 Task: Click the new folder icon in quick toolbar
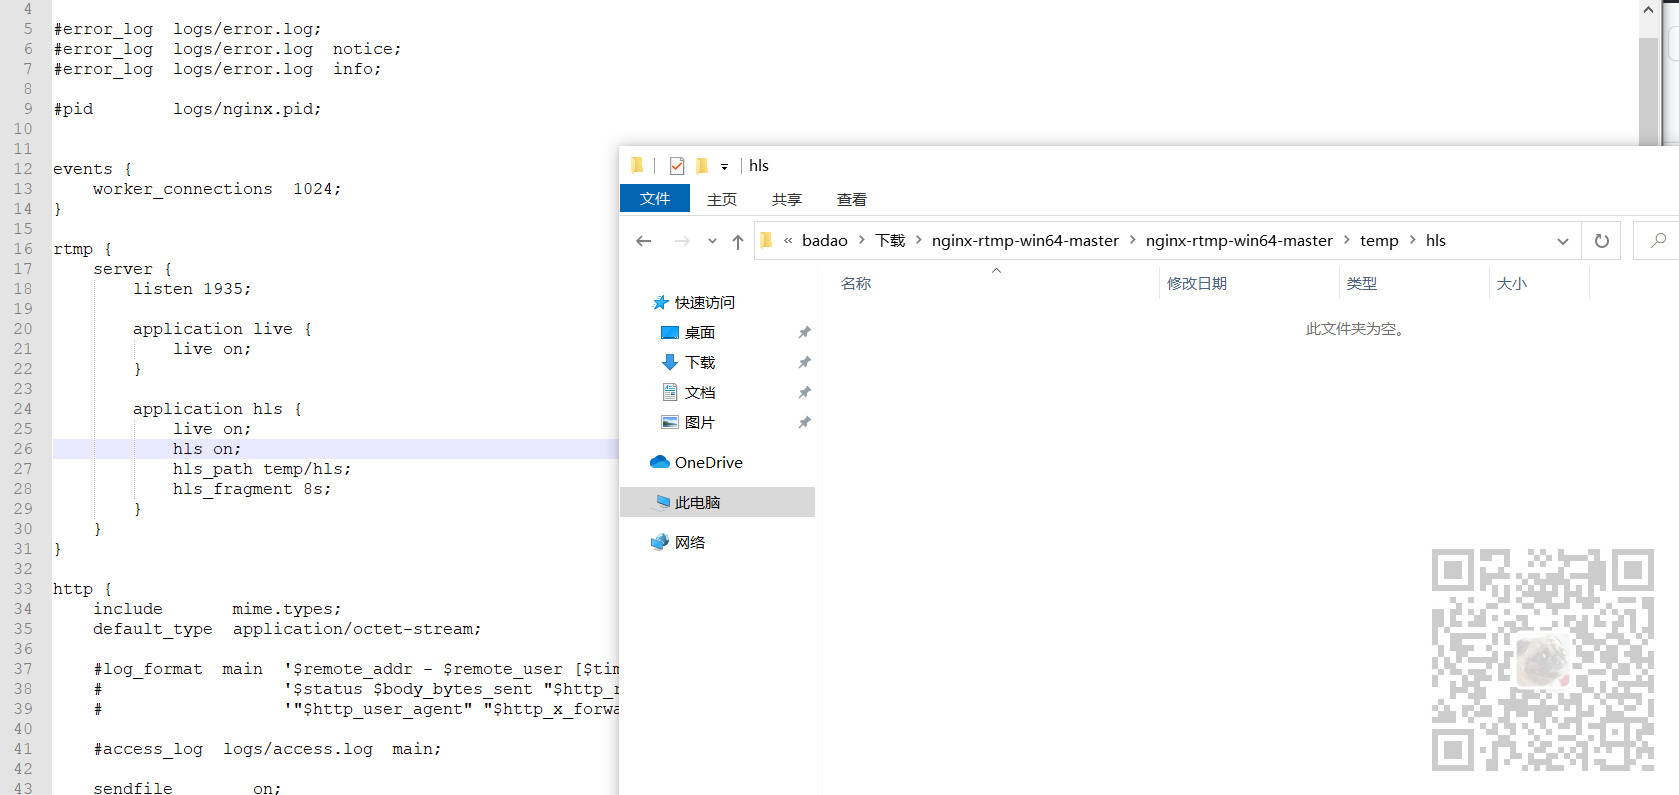pos(702,166)
